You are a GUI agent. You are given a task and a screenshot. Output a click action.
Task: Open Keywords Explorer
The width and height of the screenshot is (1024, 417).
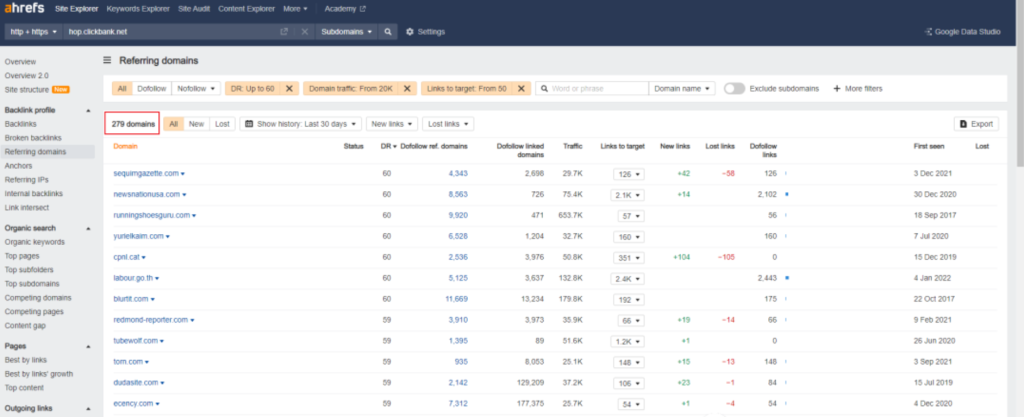138,9
